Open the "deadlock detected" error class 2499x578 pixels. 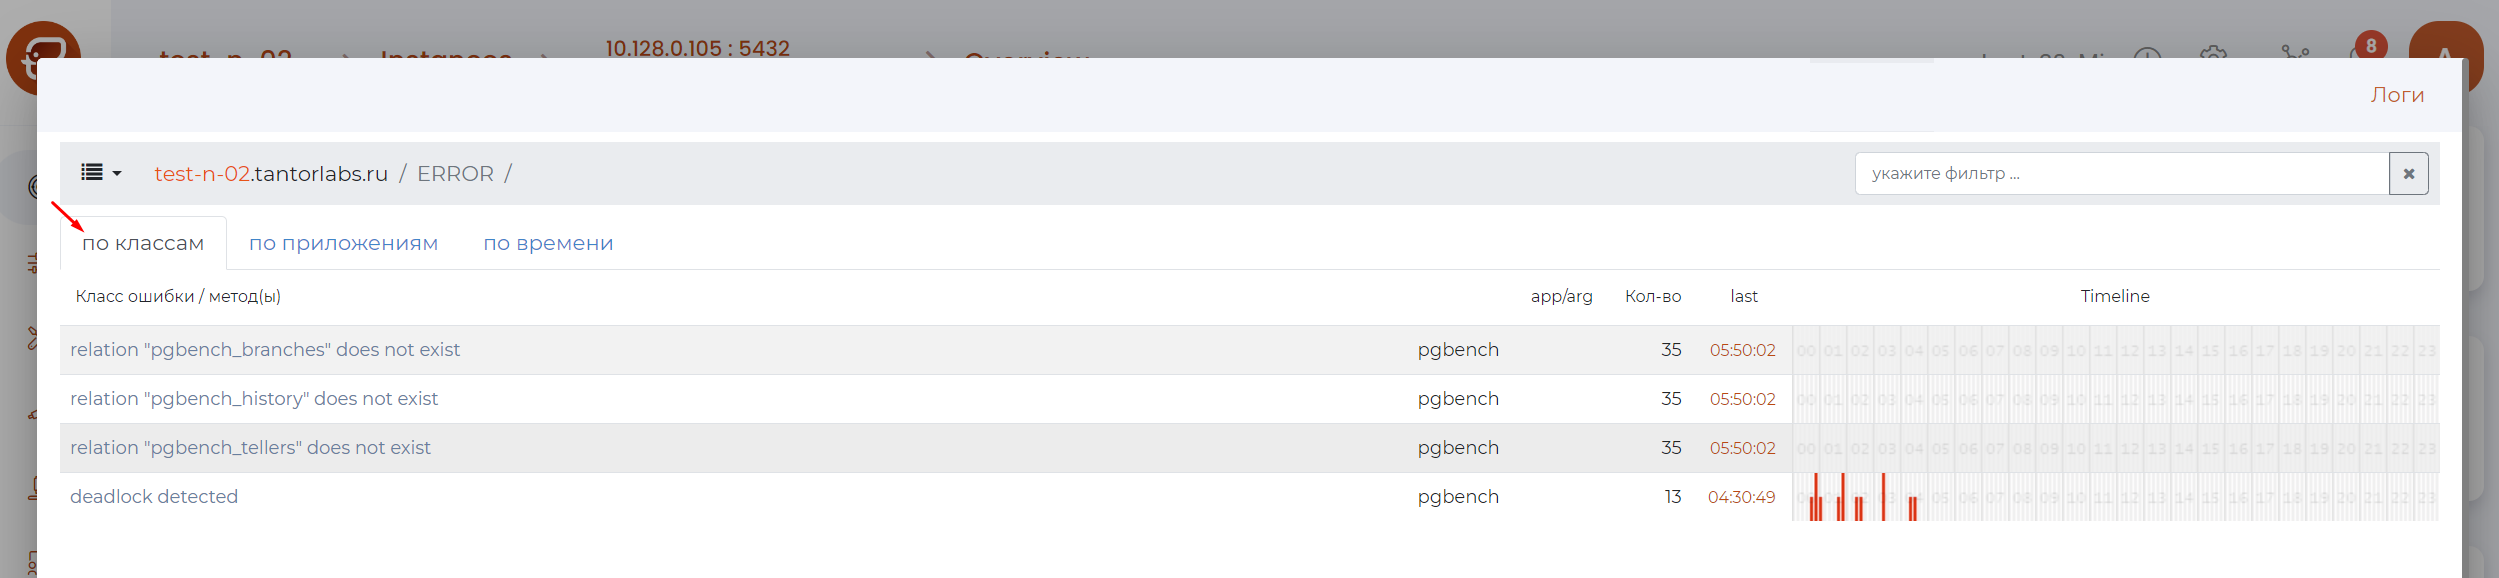click(154, 497)
